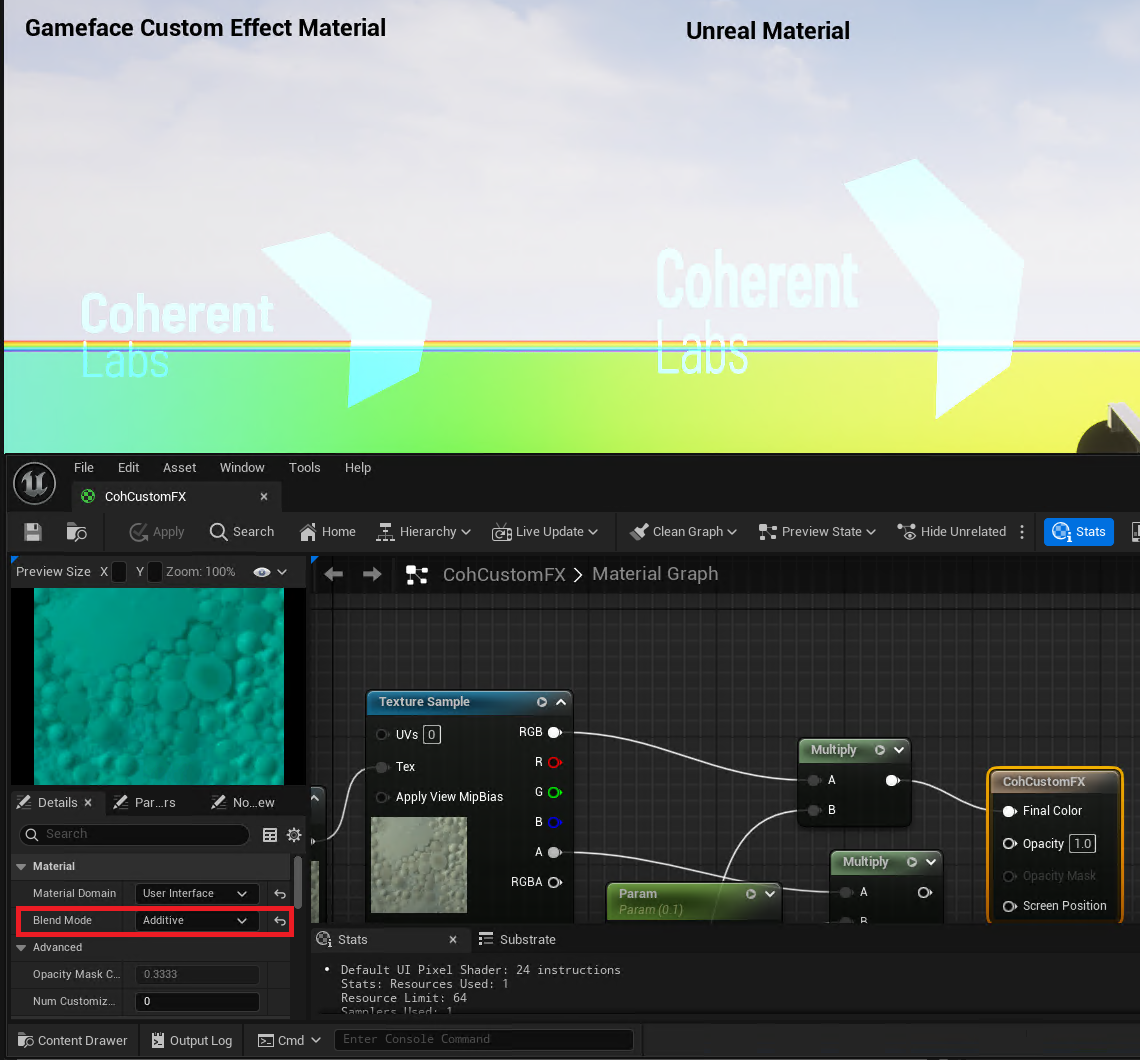Open the Asset menu
The width and height of the screenshot is (1140, 1060).
[180, 467]
